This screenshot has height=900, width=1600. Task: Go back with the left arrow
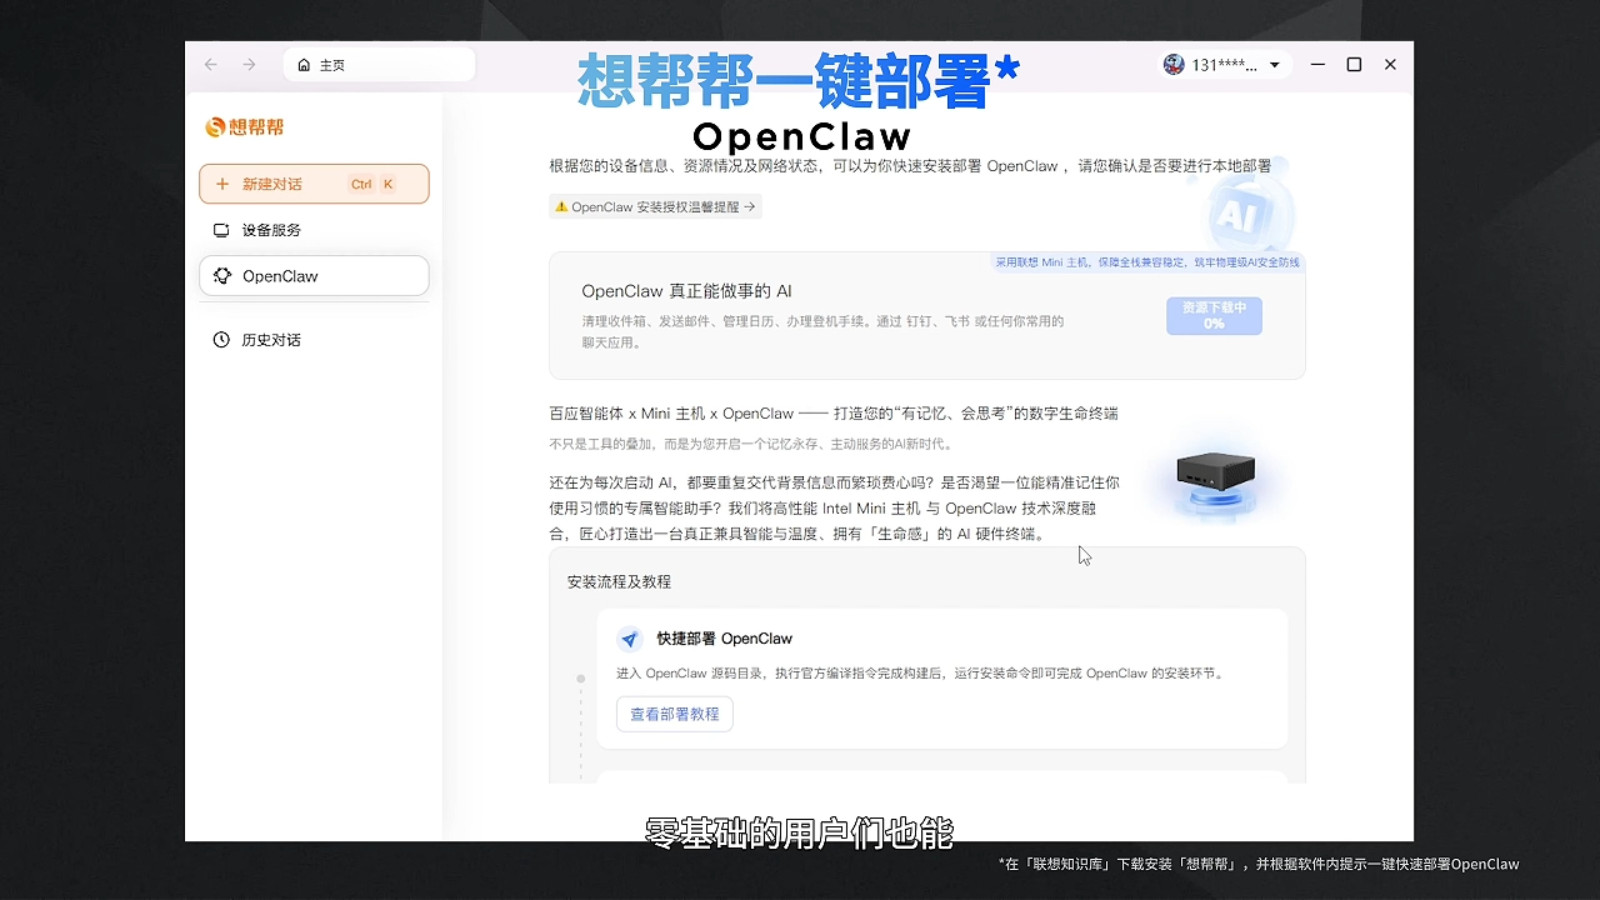211,65
